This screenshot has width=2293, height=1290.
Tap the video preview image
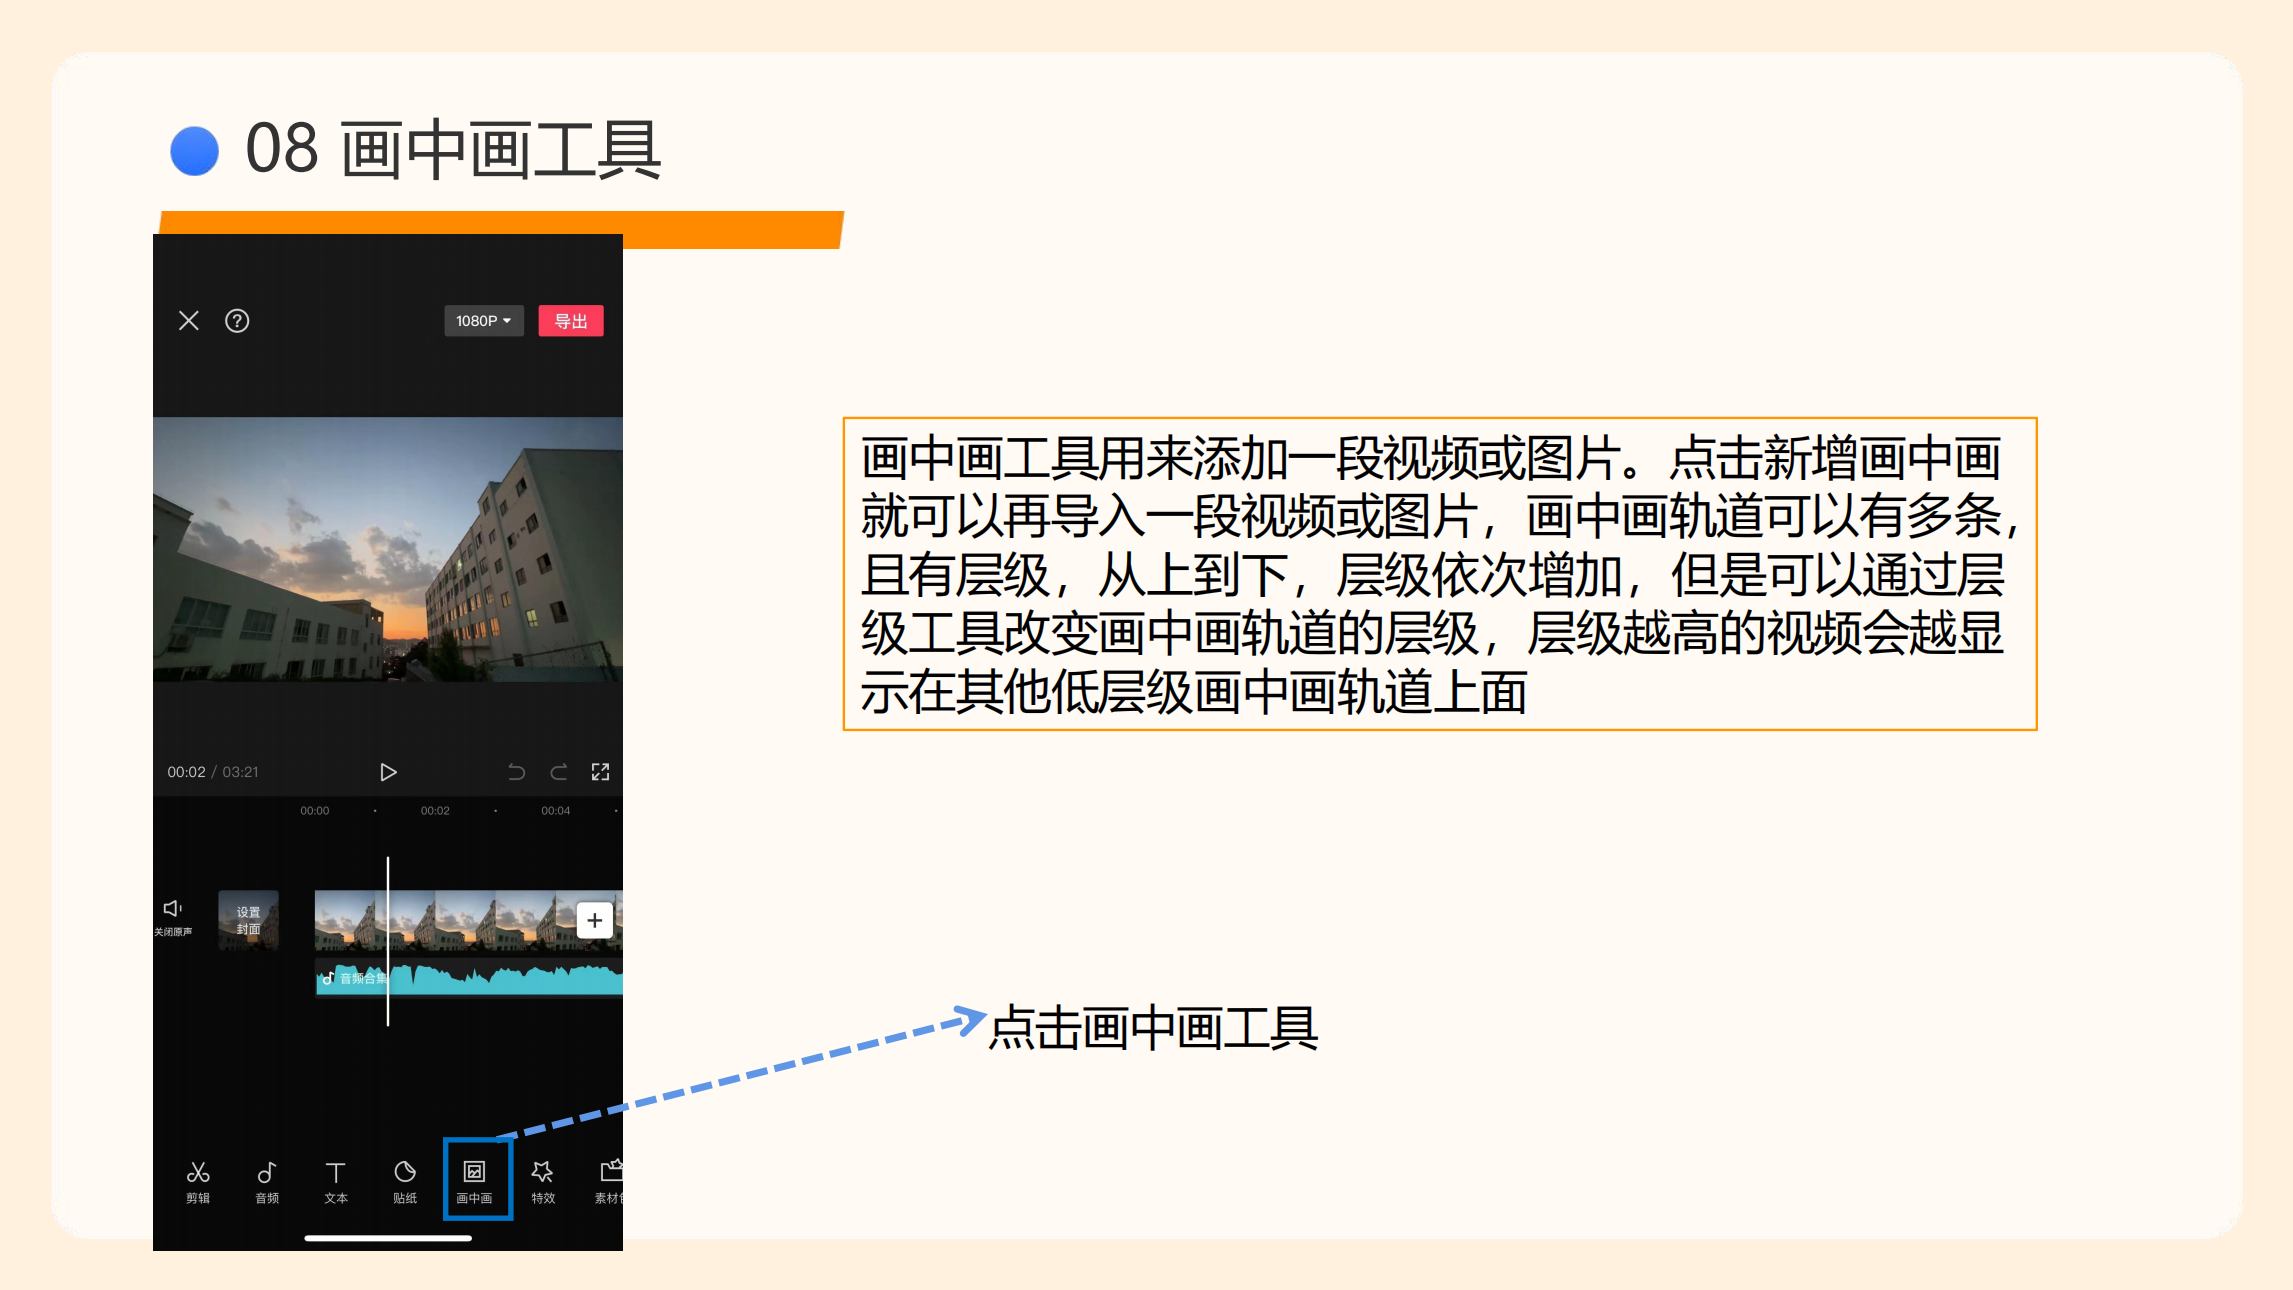coord(388,549)
